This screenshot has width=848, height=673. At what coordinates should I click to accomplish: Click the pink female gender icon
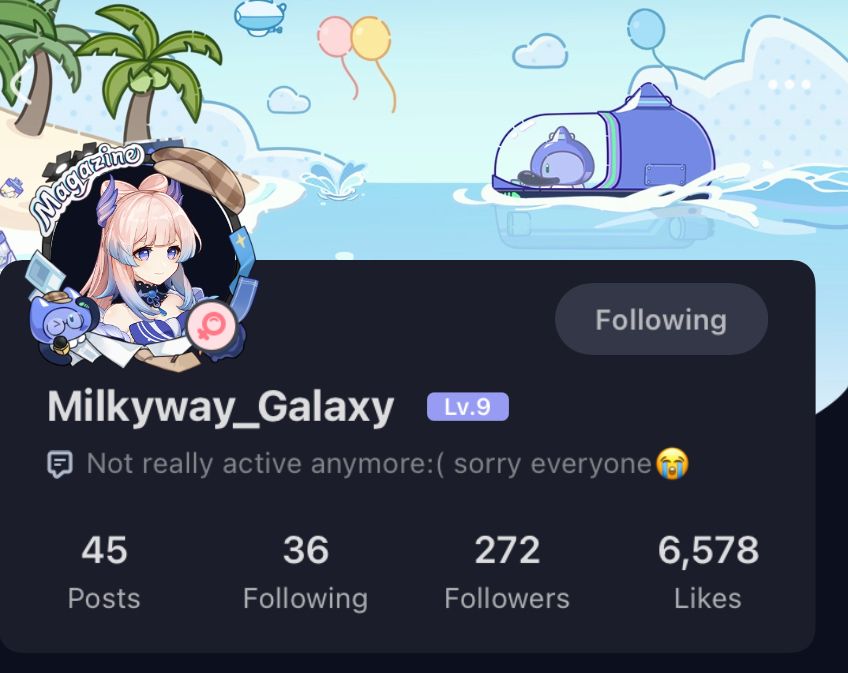[211, 326]
